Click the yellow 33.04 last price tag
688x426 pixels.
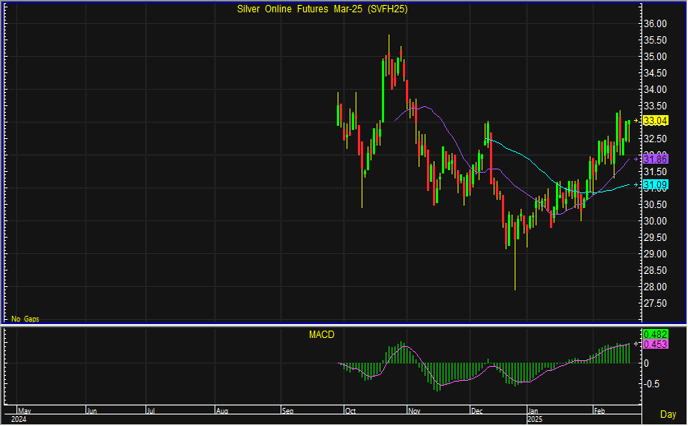coord(655,120)
